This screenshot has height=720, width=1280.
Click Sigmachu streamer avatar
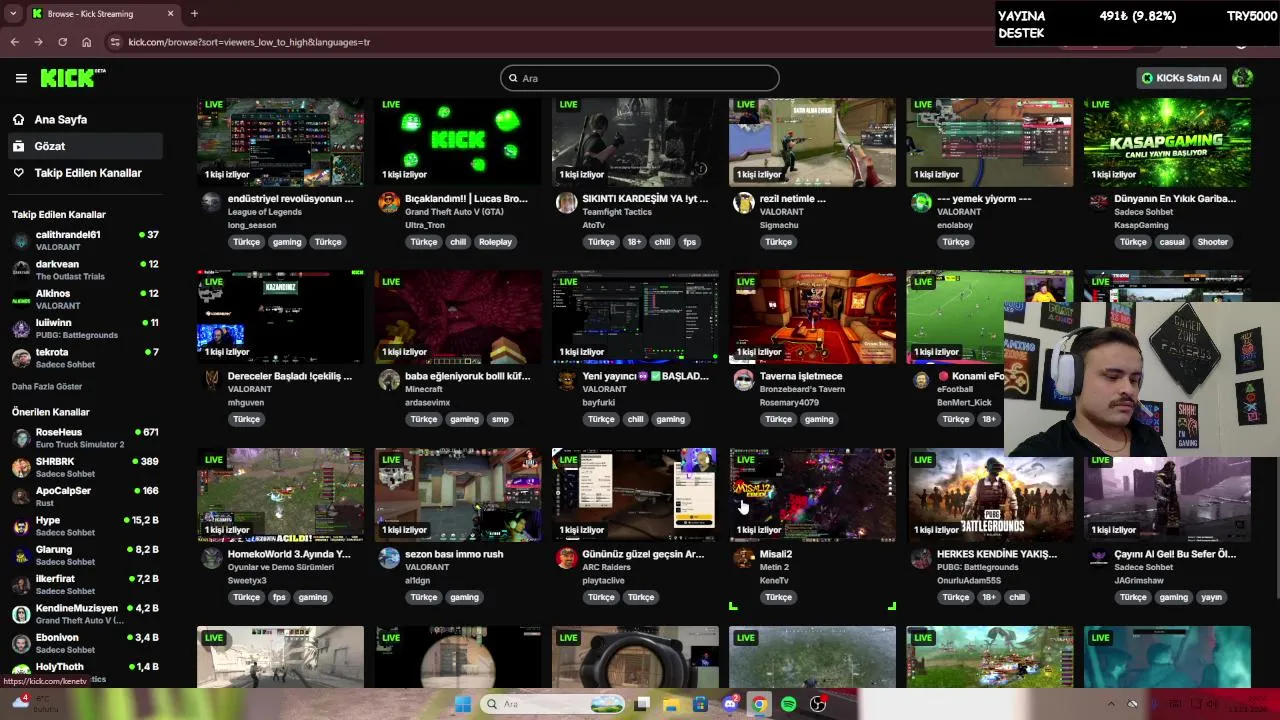coord(743,203)
